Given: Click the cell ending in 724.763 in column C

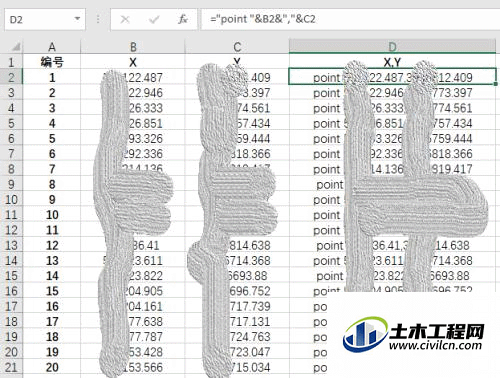Looking at the screenshot, I should (x=237, y=337).
